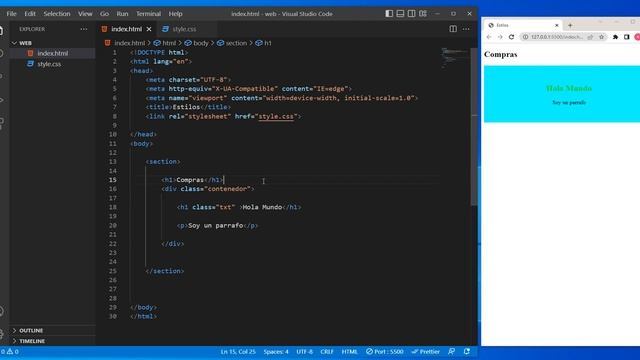640x360 pixels.
Task: Click the Compras heading in the browser page
Action: (x=500, y=54)
